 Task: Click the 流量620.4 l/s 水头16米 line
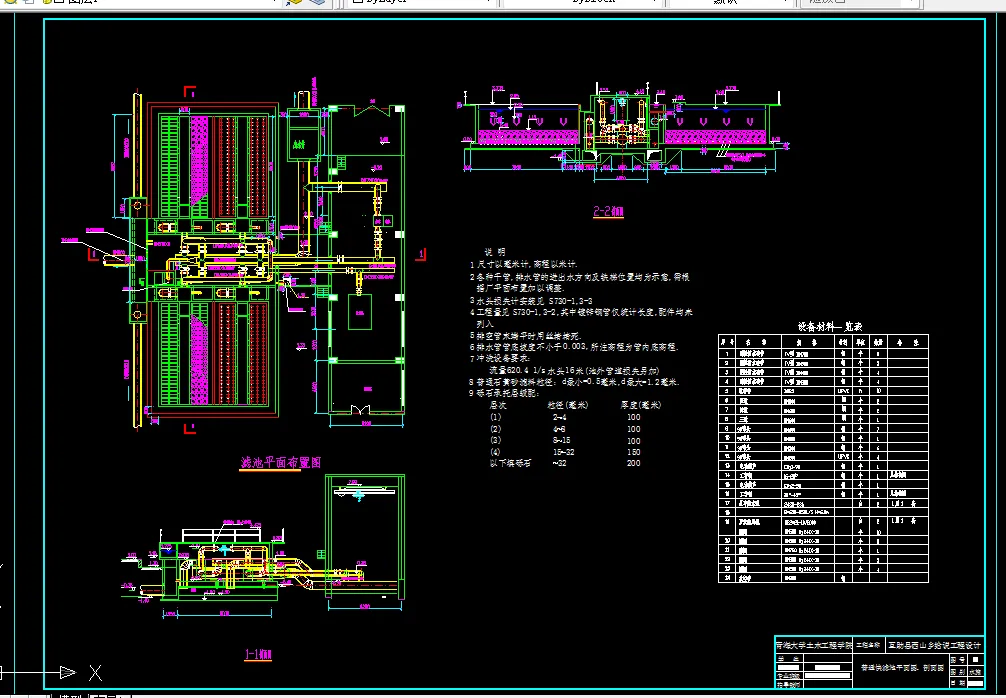tap(574, 371)
